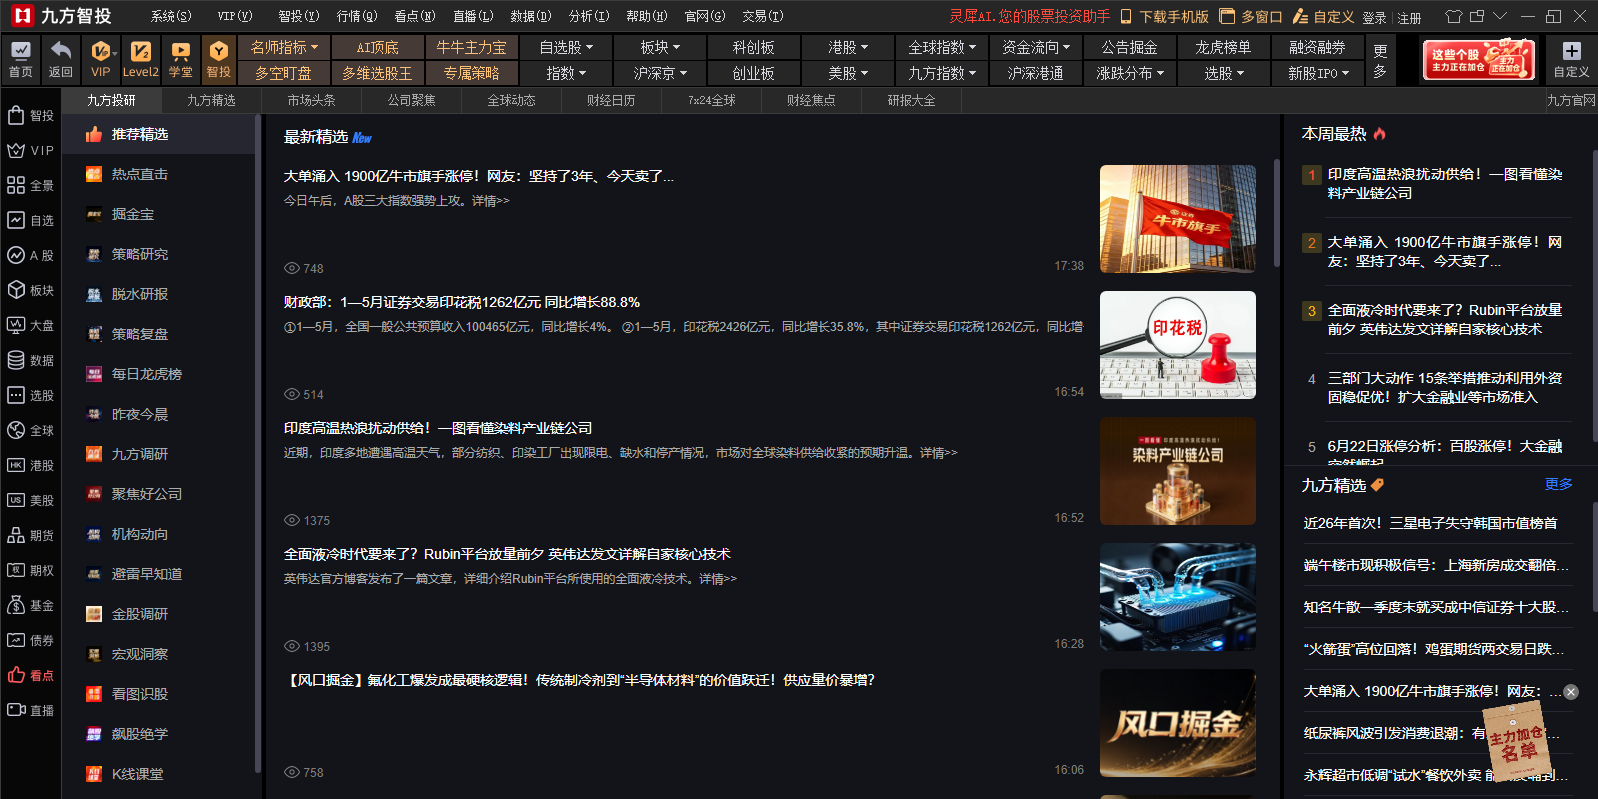Screen dimensions: 1598x799
Task: Open the 新股IPO dropdown
Action: click(x=1318, y=73)
